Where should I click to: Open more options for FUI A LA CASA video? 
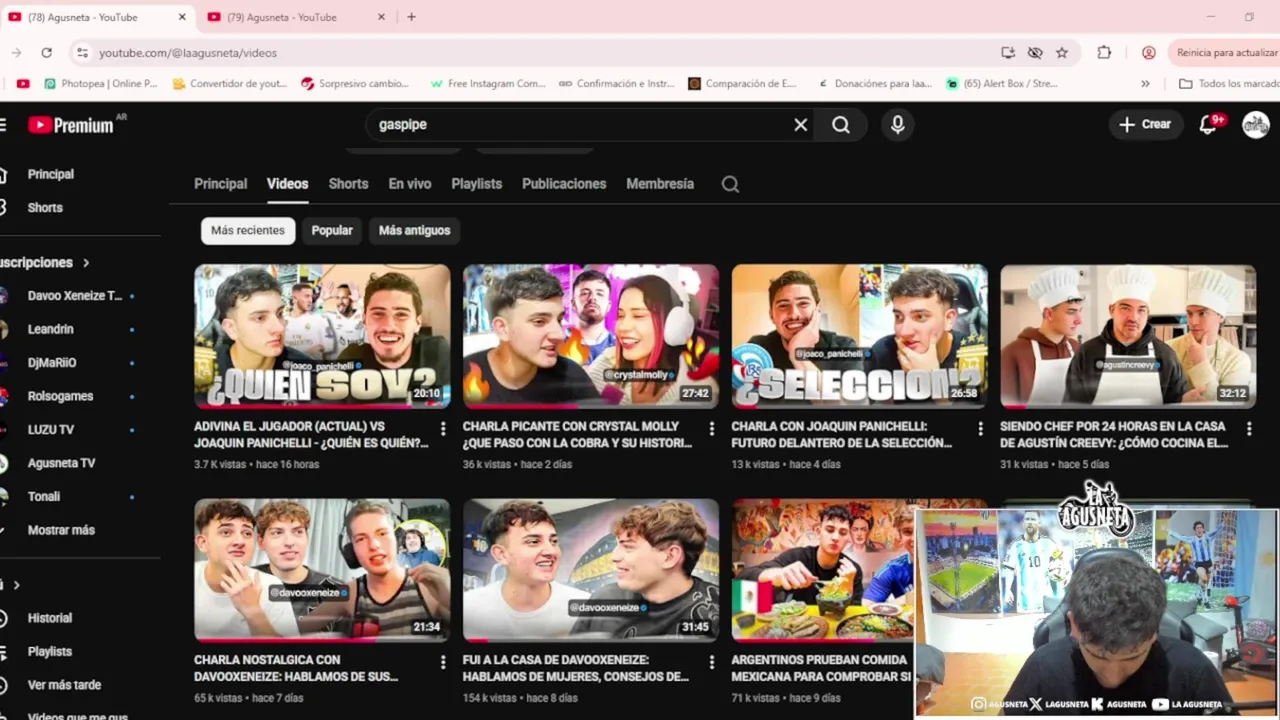711,662
